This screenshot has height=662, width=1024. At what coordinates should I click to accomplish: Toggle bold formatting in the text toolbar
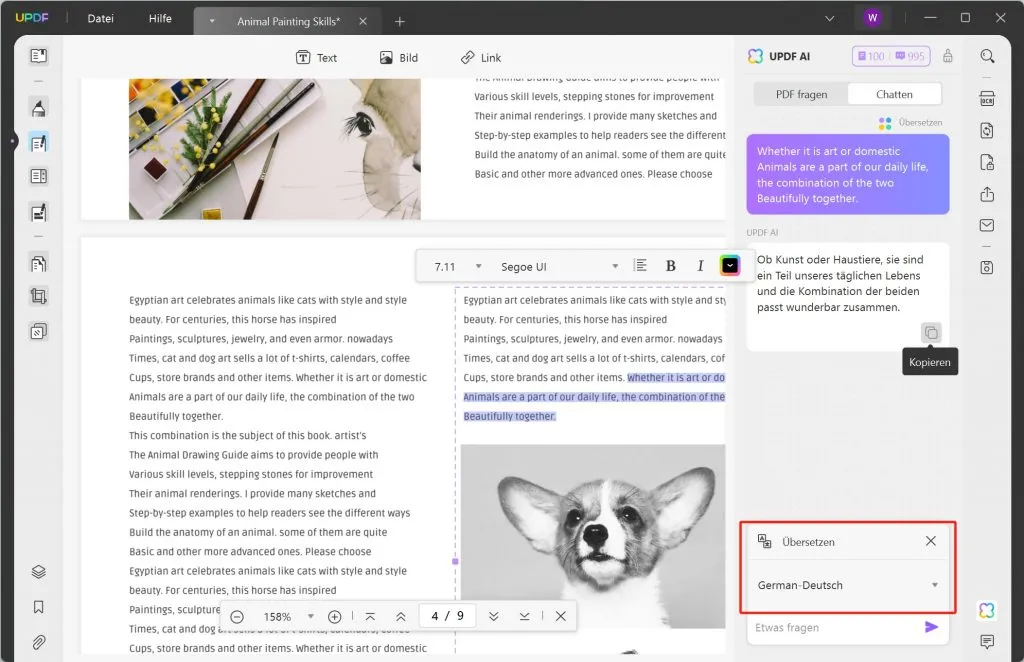[671, 265]
